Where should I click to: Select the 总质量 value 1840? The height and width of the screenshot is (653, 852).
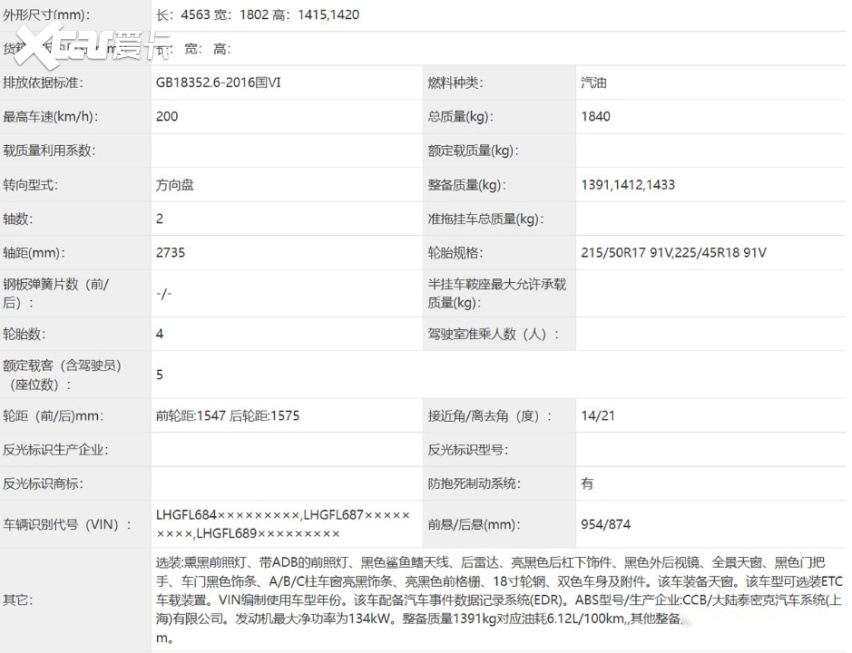coord(595,117)
